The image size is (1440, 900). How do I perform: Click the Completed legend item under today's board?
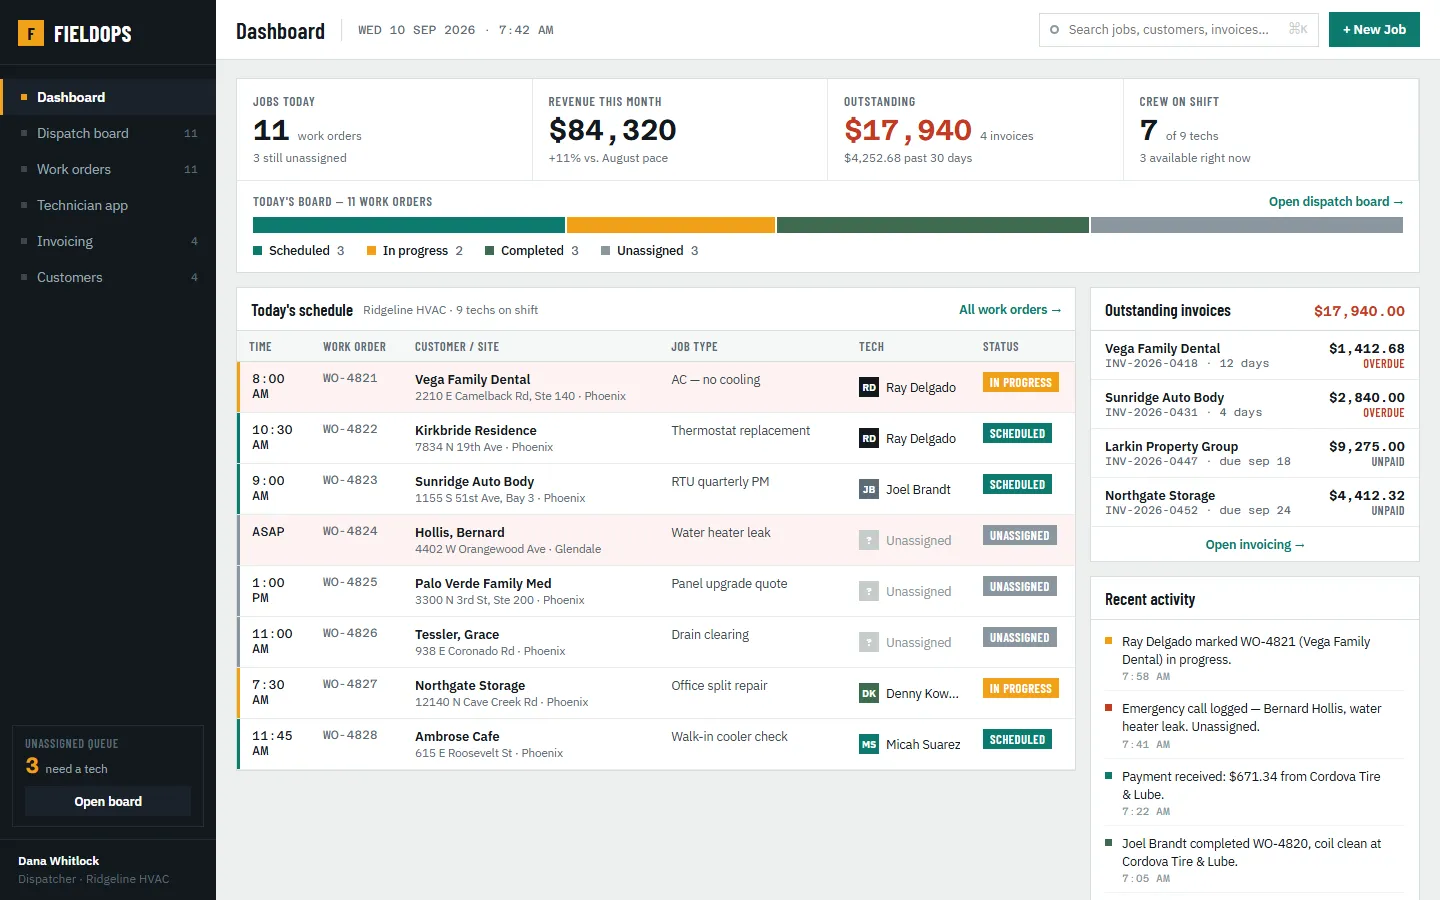coord(532,251)
